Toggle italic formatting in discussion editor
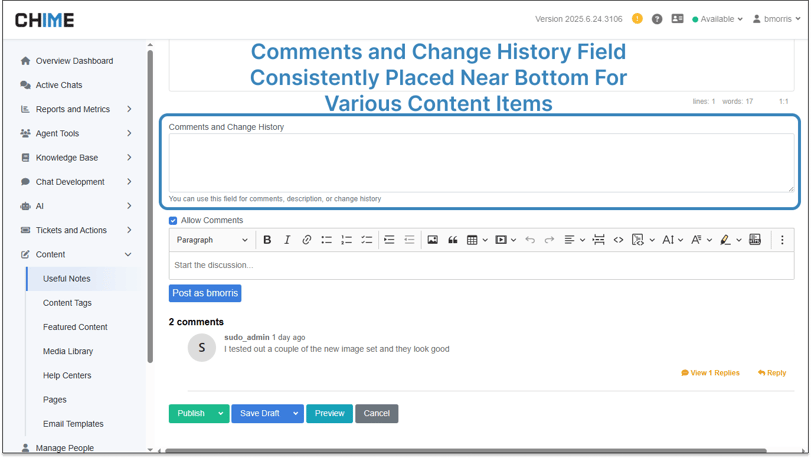This screenshot has width=811, height=458. [287, 240]
